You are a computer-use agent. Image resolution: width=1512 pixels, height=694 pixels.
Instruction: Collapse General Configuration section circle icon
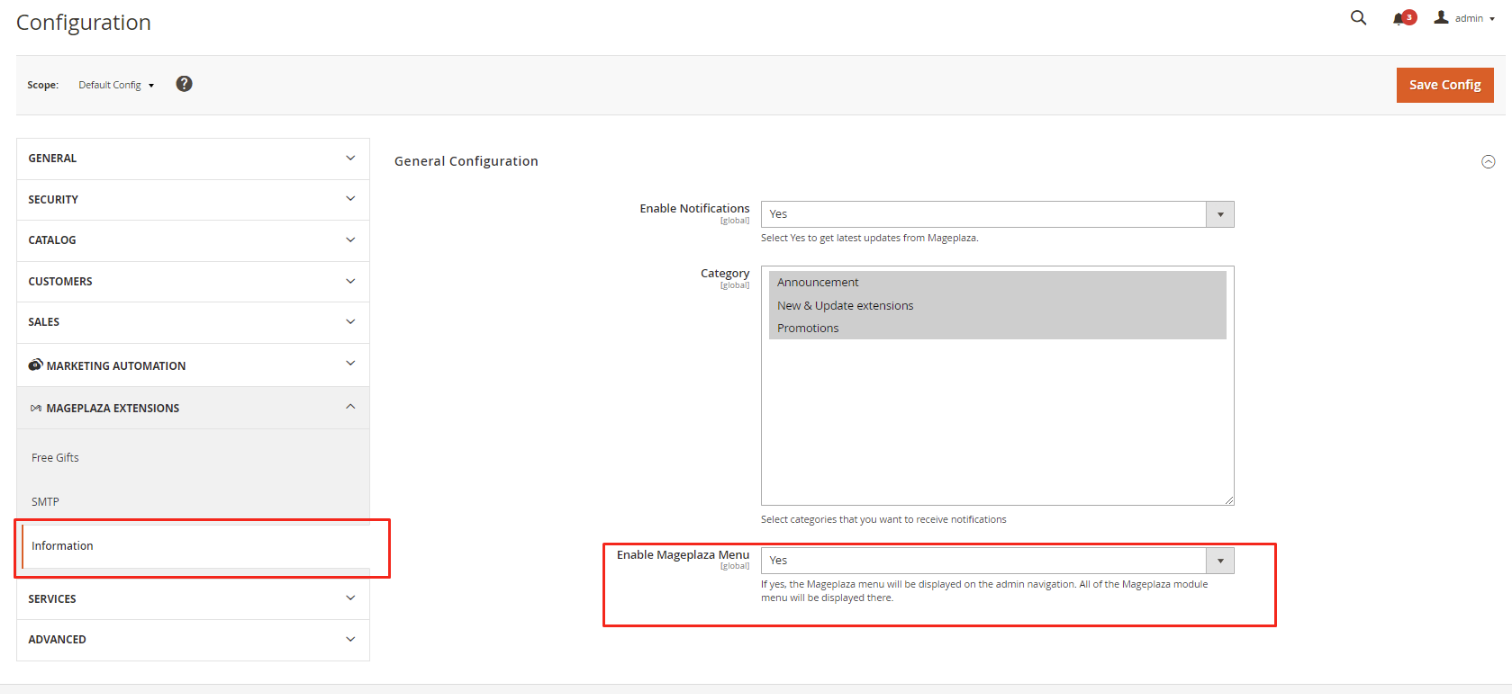[1488, 162]
